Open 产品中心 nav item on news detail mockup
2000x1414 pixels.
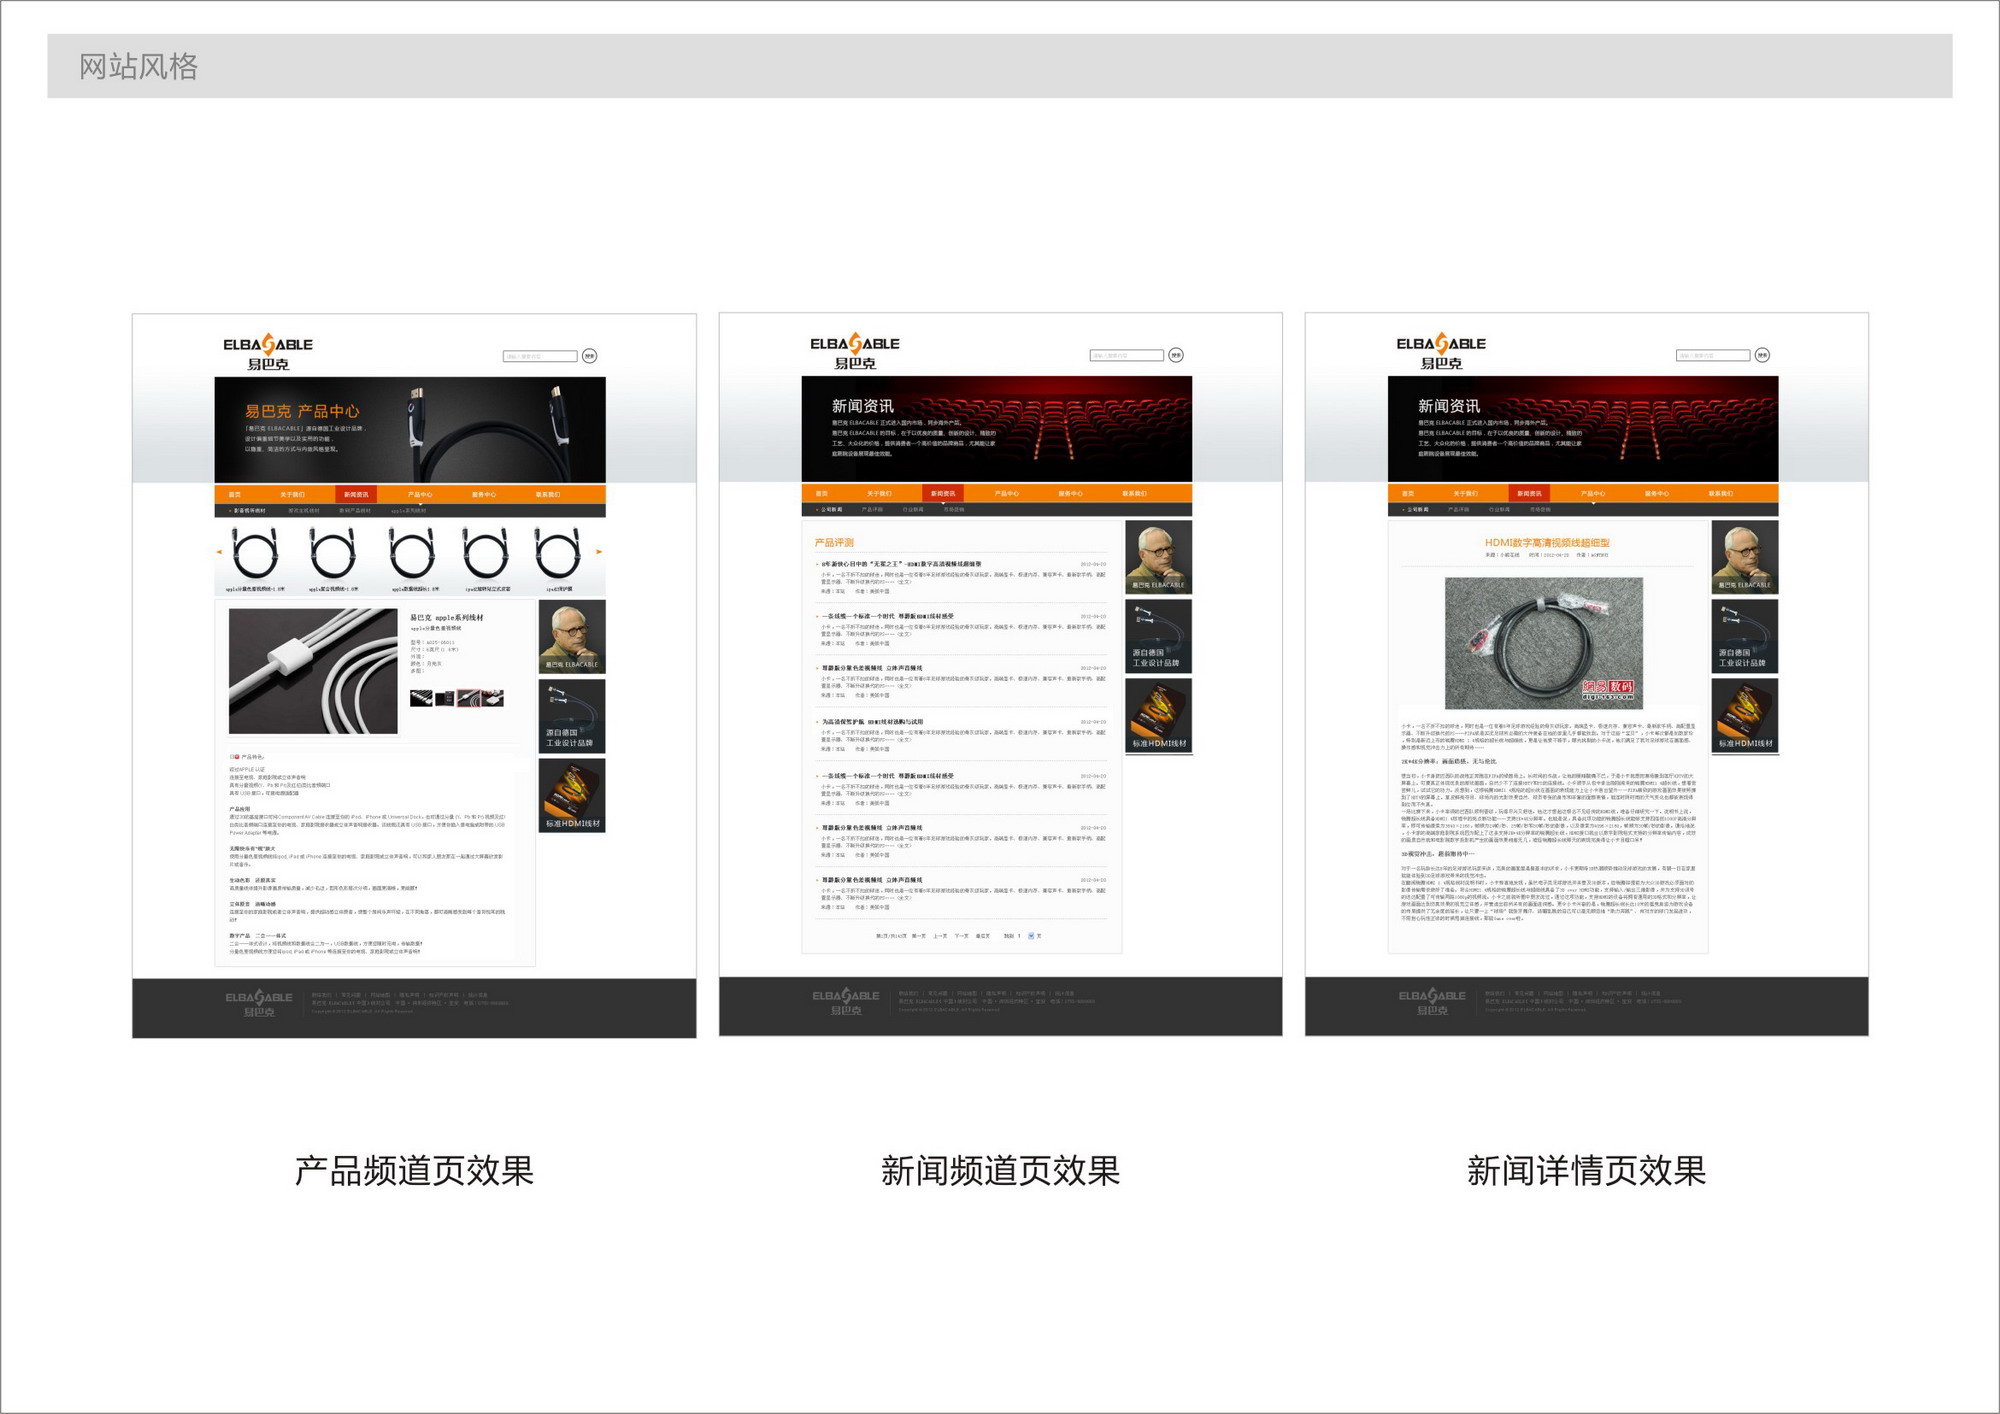[x=1593, y=494]
